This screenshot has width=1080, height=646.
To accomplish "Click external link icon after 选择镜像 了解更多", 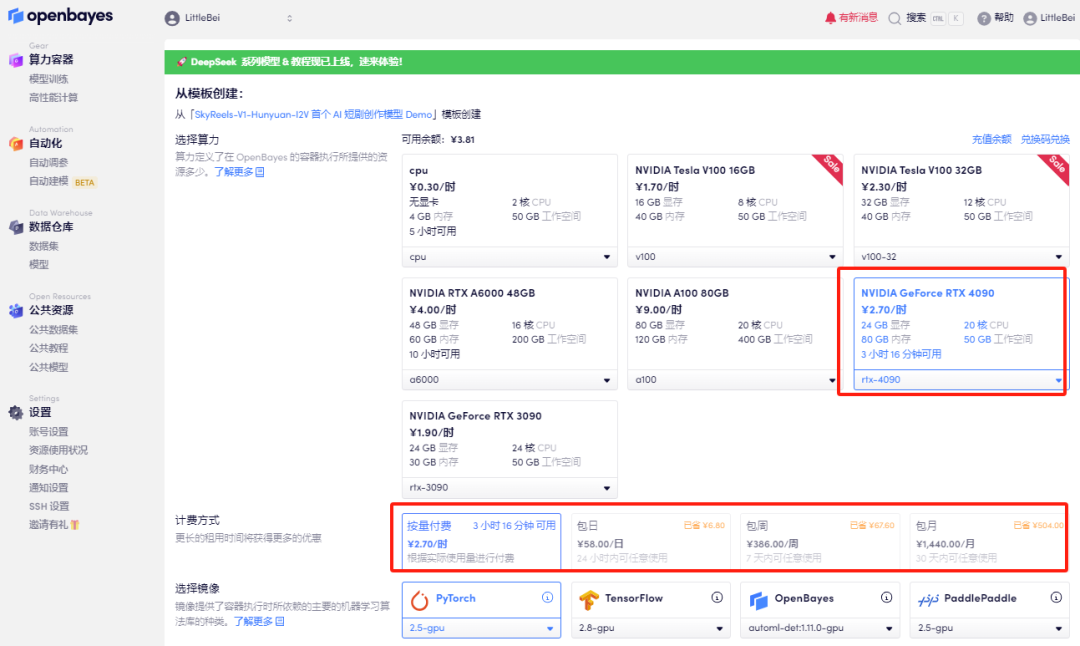I will point(280,621).
